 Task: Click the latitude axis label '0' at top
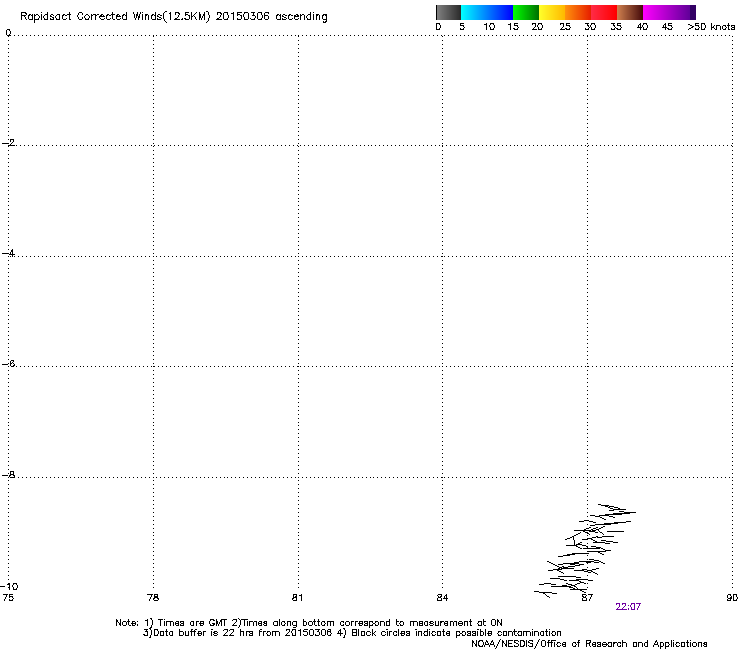pos(8,33)
